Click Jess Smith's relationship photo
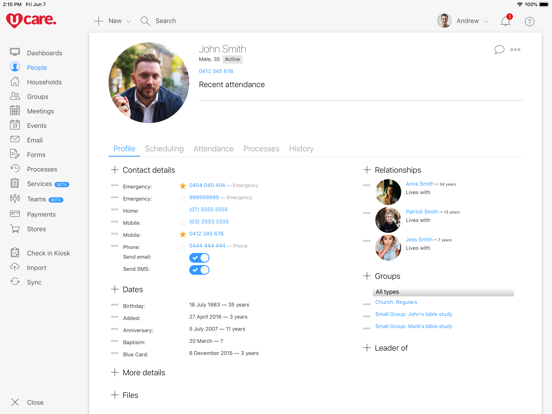 [x=388, y=248]
